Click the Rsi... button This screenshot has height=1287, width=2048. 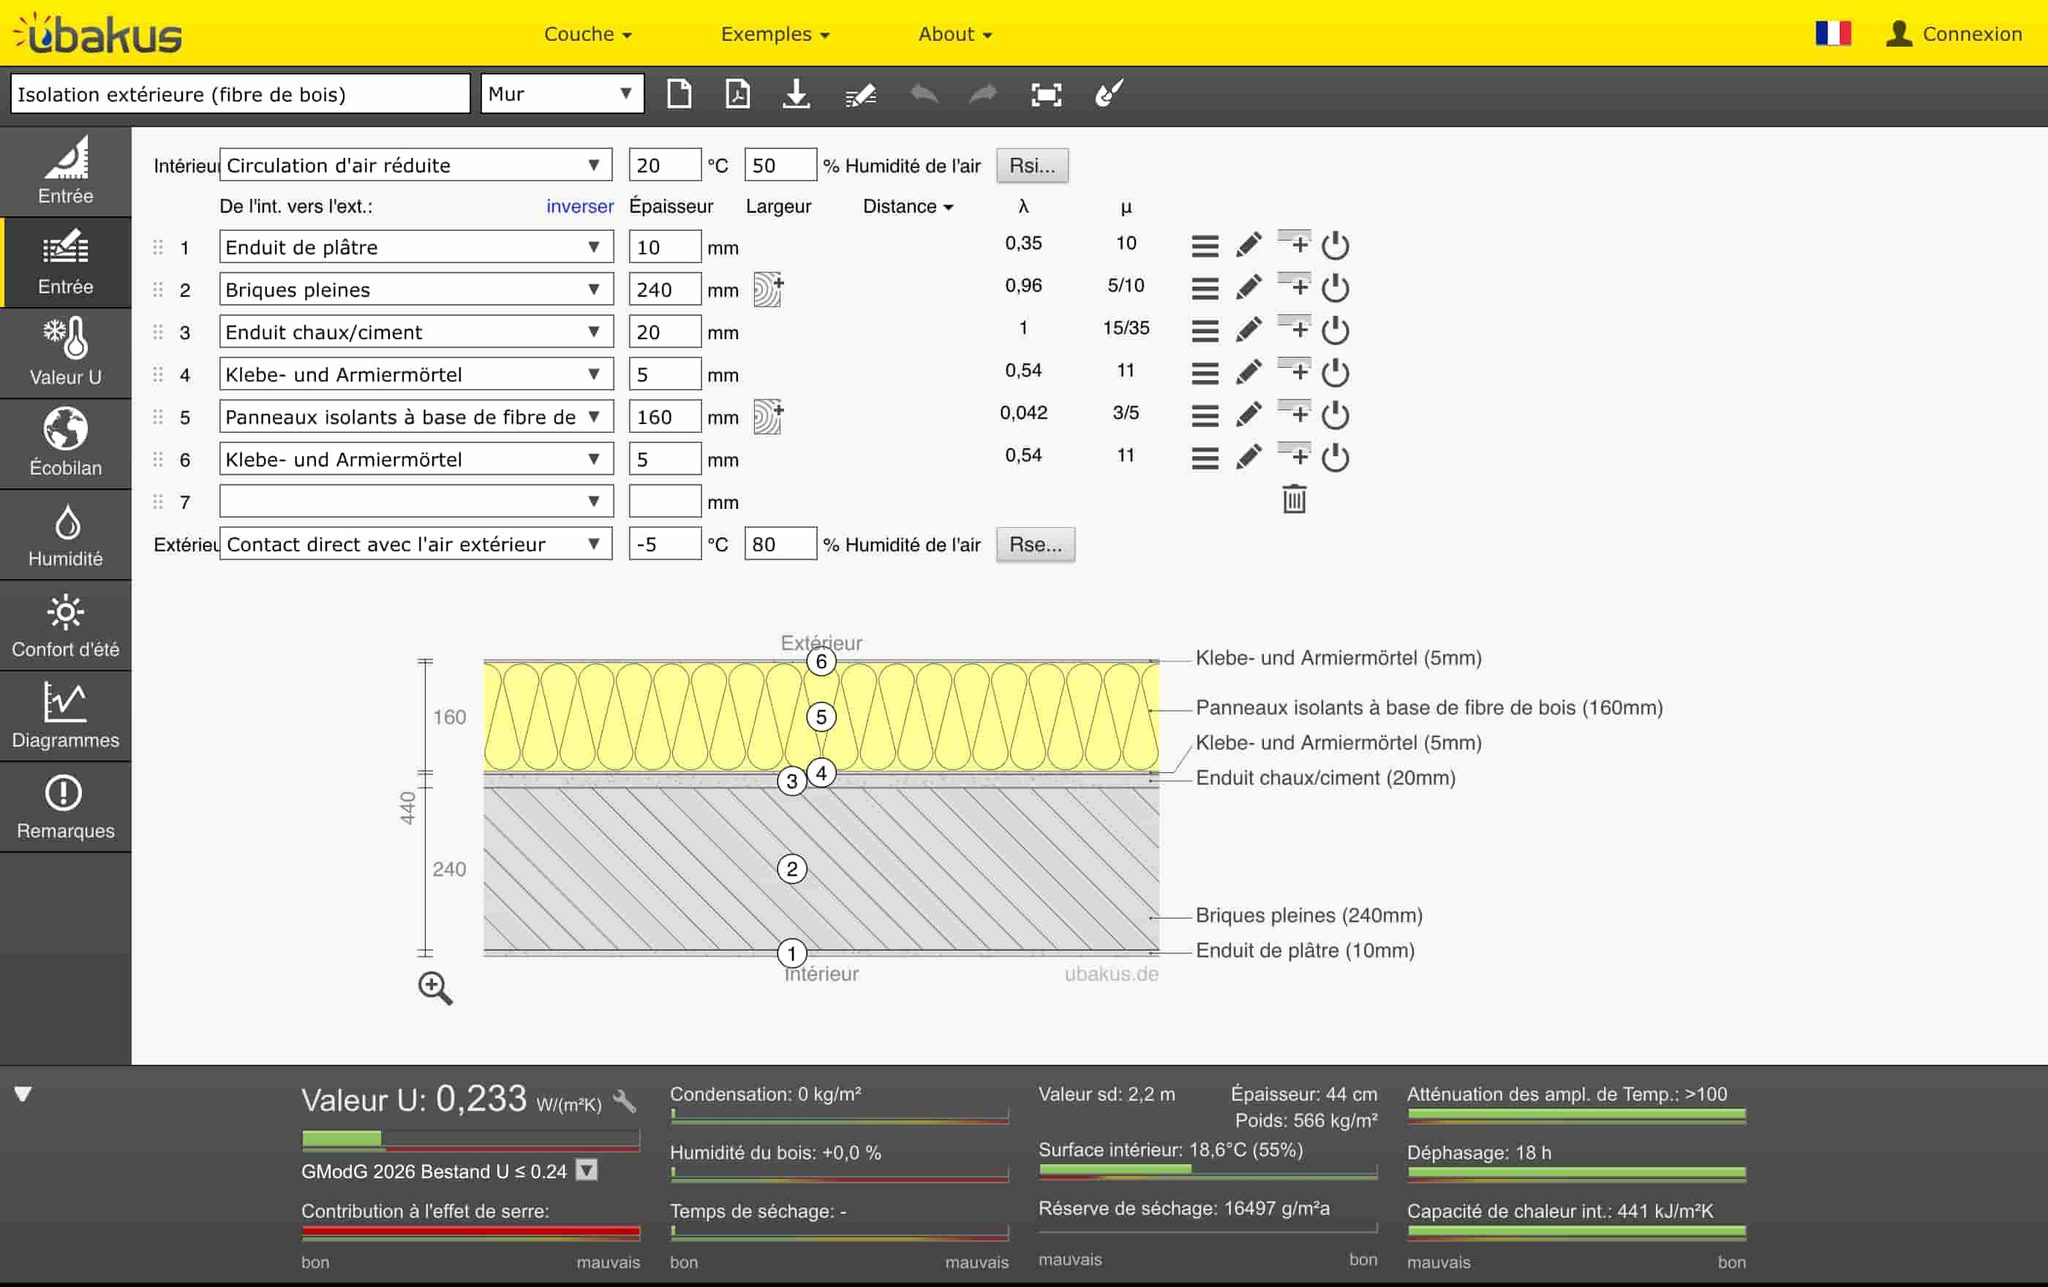pyautogui.click(x=1032, y=165)
